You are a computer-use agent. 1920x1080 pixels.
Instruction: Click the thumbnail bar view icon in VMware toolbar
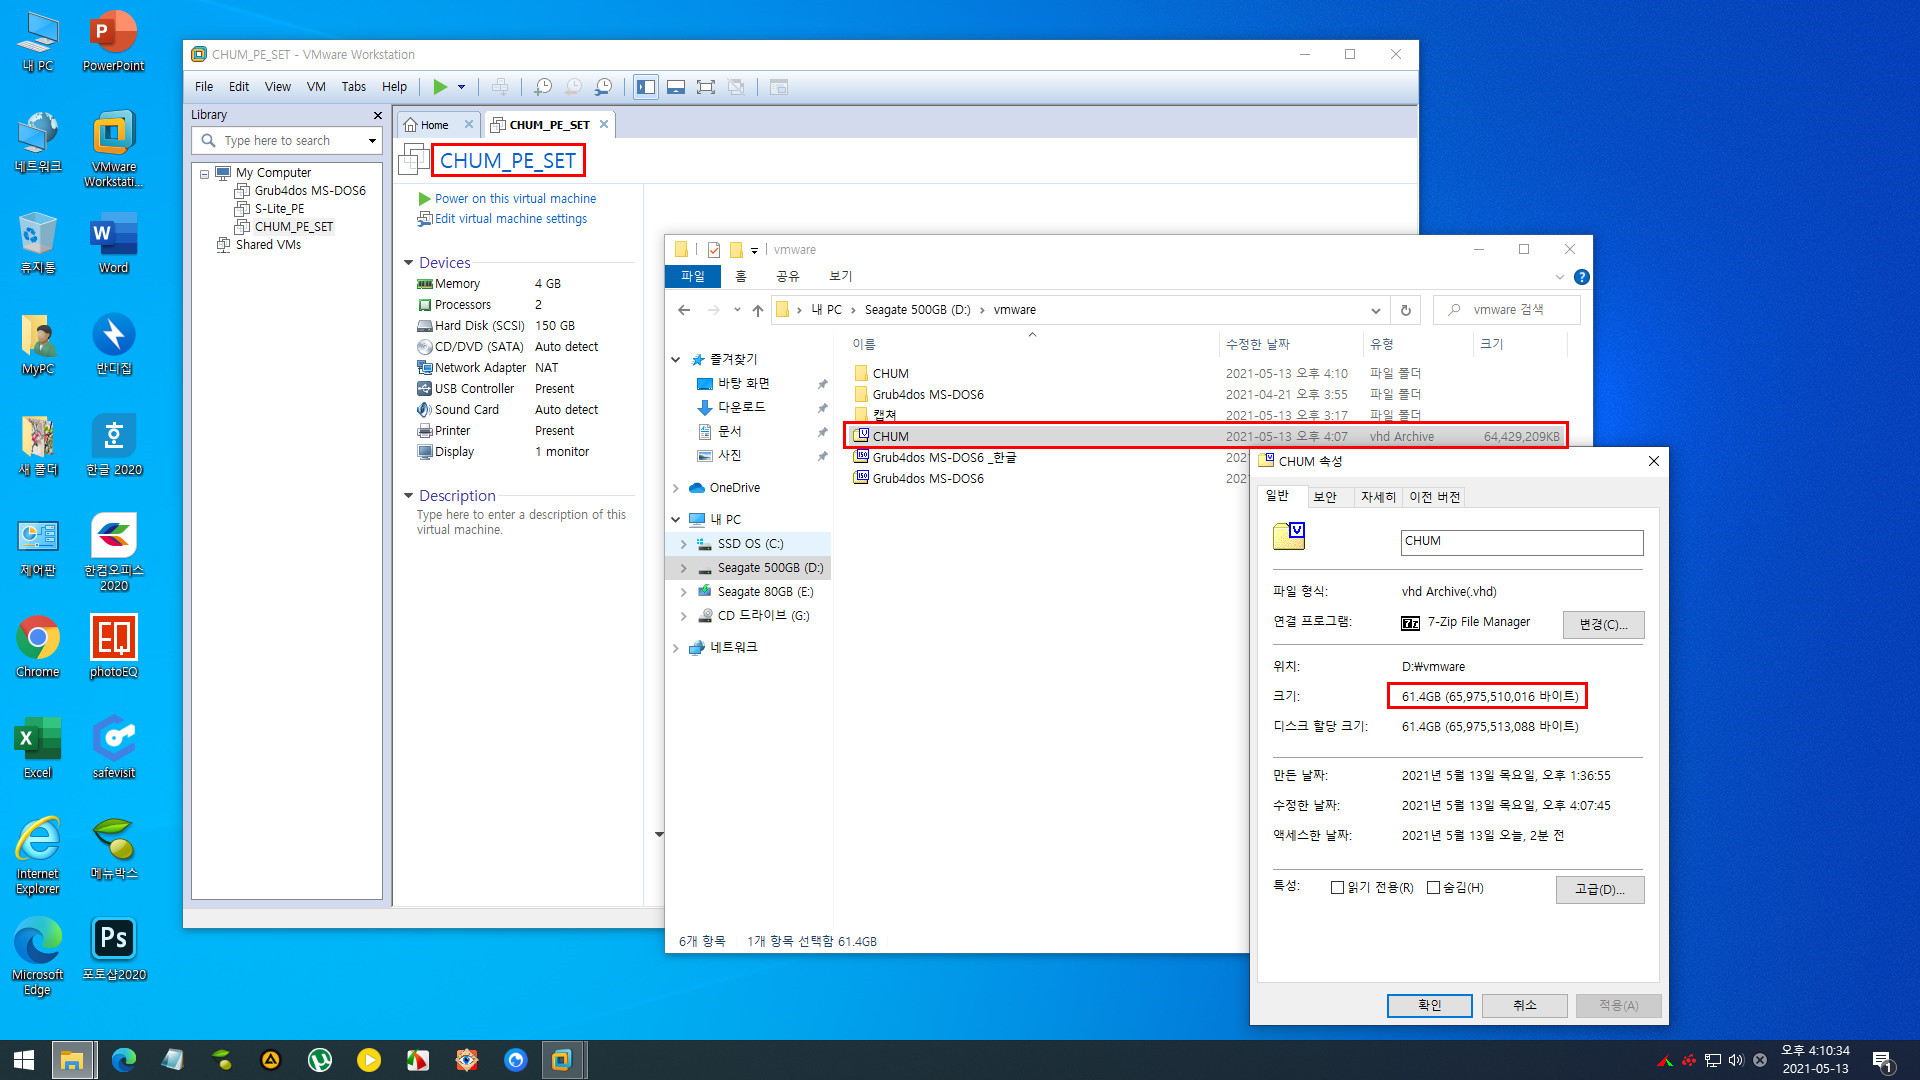[676, 87]
